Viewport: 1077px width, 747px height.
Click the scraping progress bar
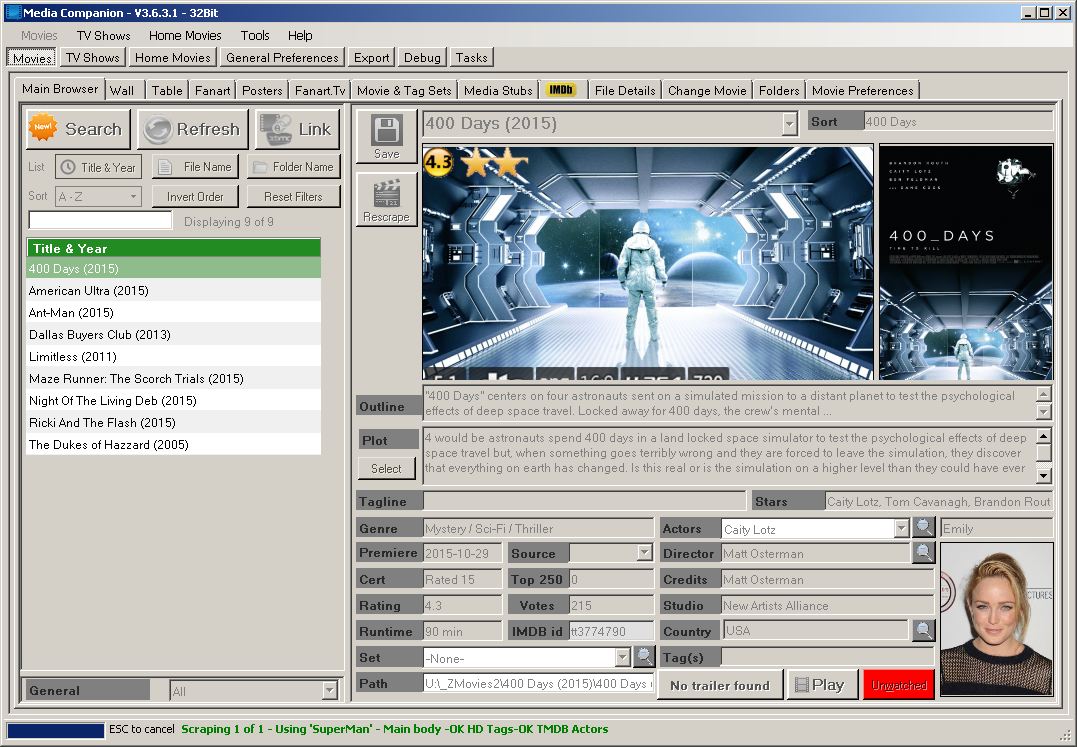tap(56, 729)
